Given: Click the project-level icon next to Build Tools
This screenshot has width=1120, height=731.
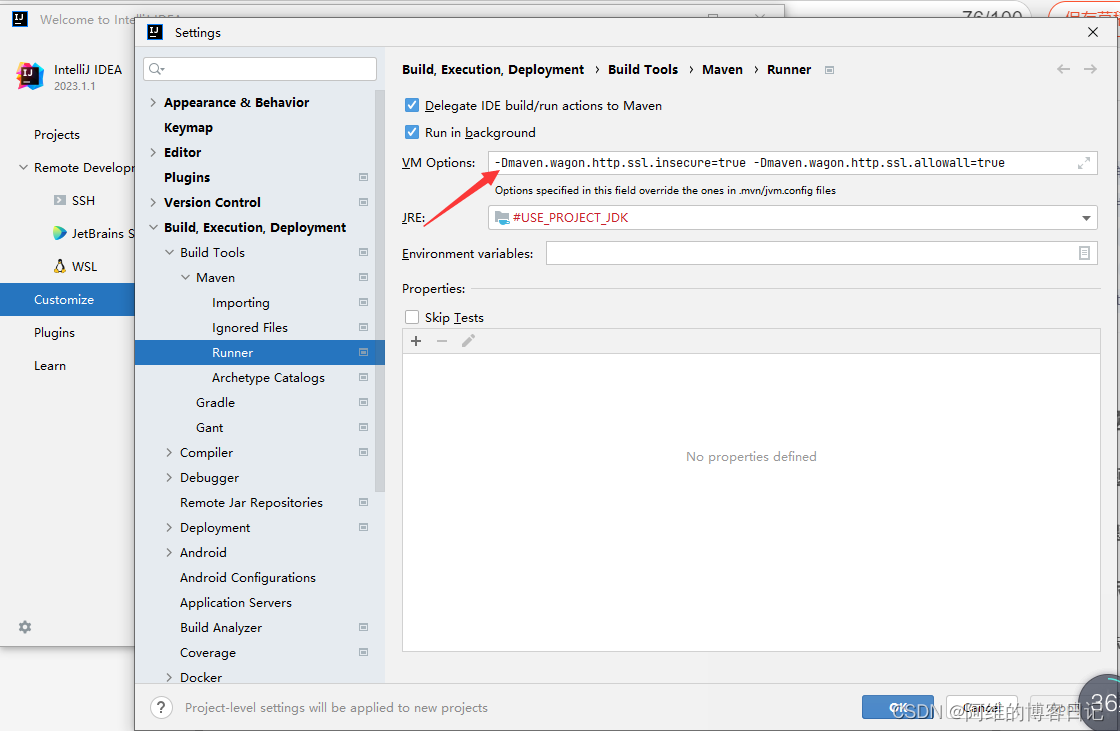Looking at the screenshot, I should [x=364, y=252].
